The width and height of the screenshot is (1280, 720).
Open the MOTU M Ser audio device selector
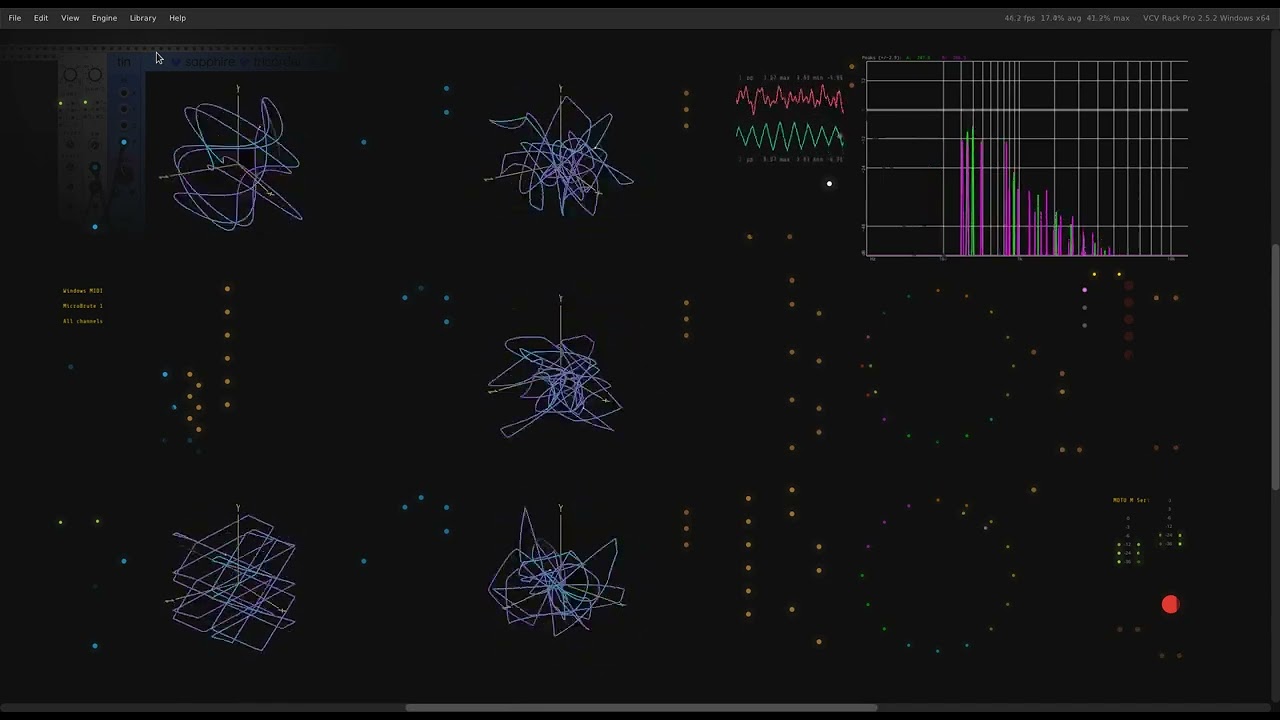click(1131, 500)
